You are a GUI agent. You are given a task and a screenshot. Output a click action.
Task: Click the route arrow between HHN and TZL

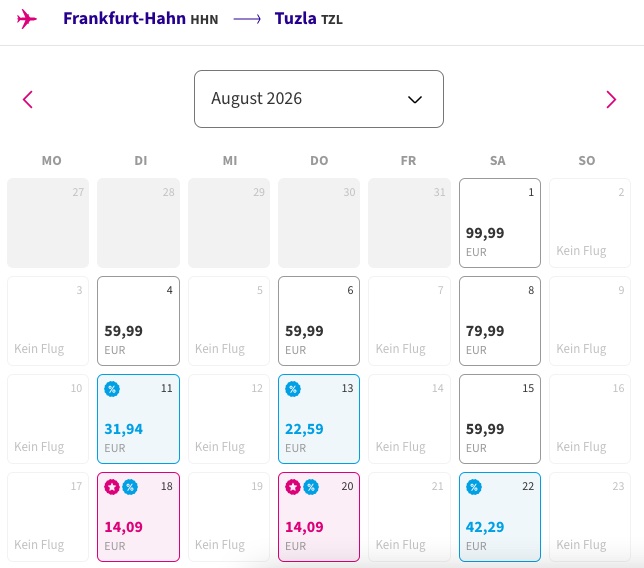(x=247, y=19)
